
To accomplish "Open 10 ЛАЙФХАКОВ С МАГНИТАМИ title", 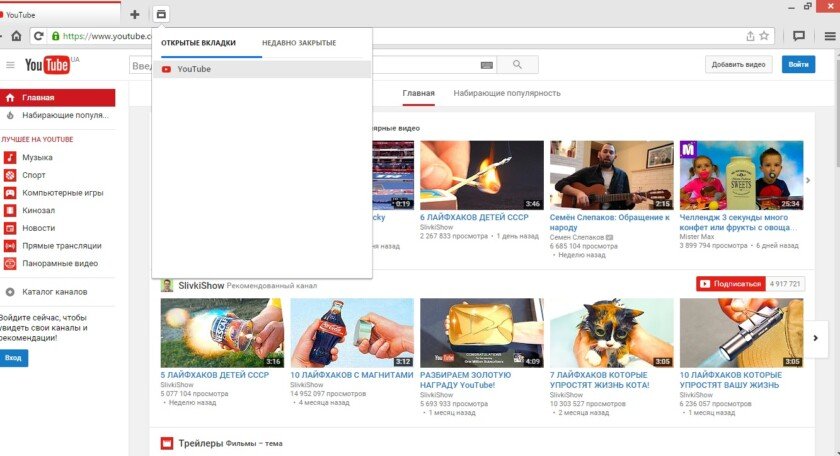I will click(351, 375).
